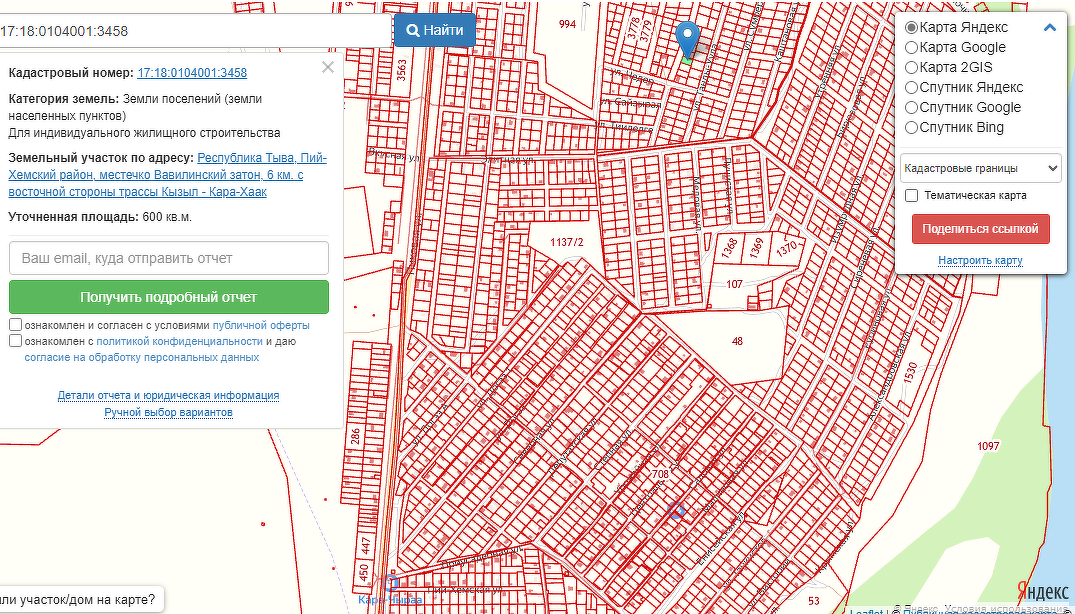1075x614 pixels.
Task: Click cadastral number link 17:18:0104001:3458
Action: (x=192, y=73)
